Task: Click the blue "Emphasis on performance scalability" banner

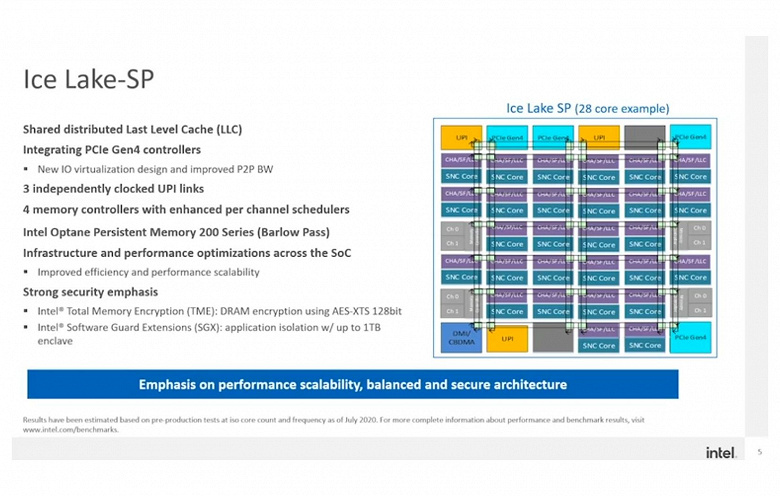Action: 353,384
